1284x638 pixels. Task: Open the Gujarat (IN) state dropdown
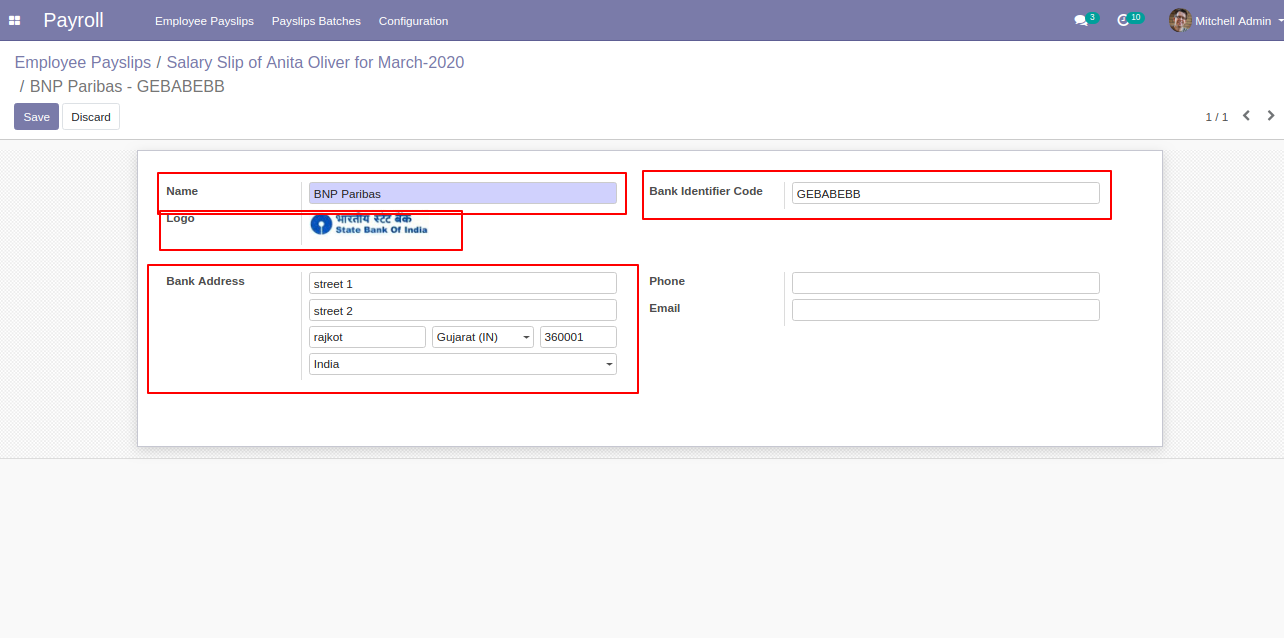(483, 337)
